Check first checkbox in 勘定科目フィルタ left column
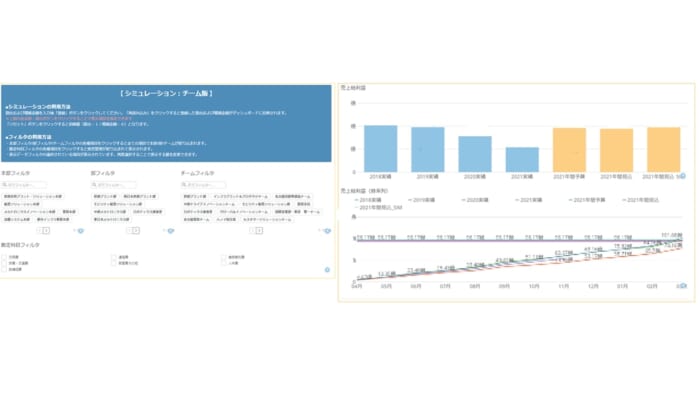 (x=4, y=257)
